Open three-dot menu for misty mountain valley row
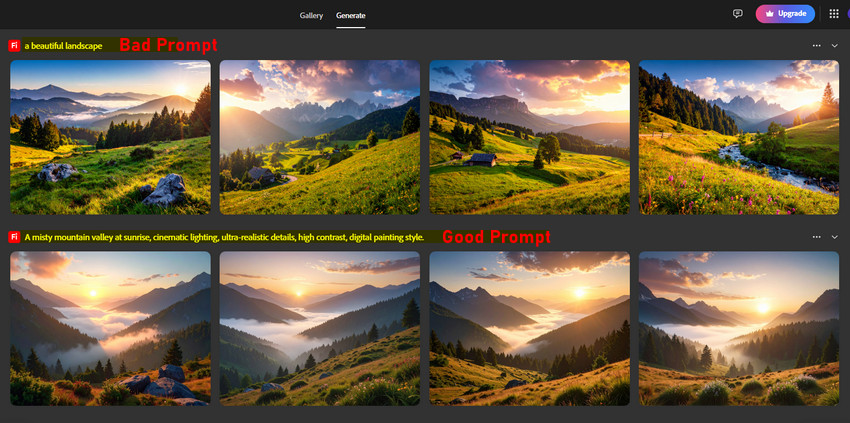Screen dimensions: 850x423 [817, 237]
